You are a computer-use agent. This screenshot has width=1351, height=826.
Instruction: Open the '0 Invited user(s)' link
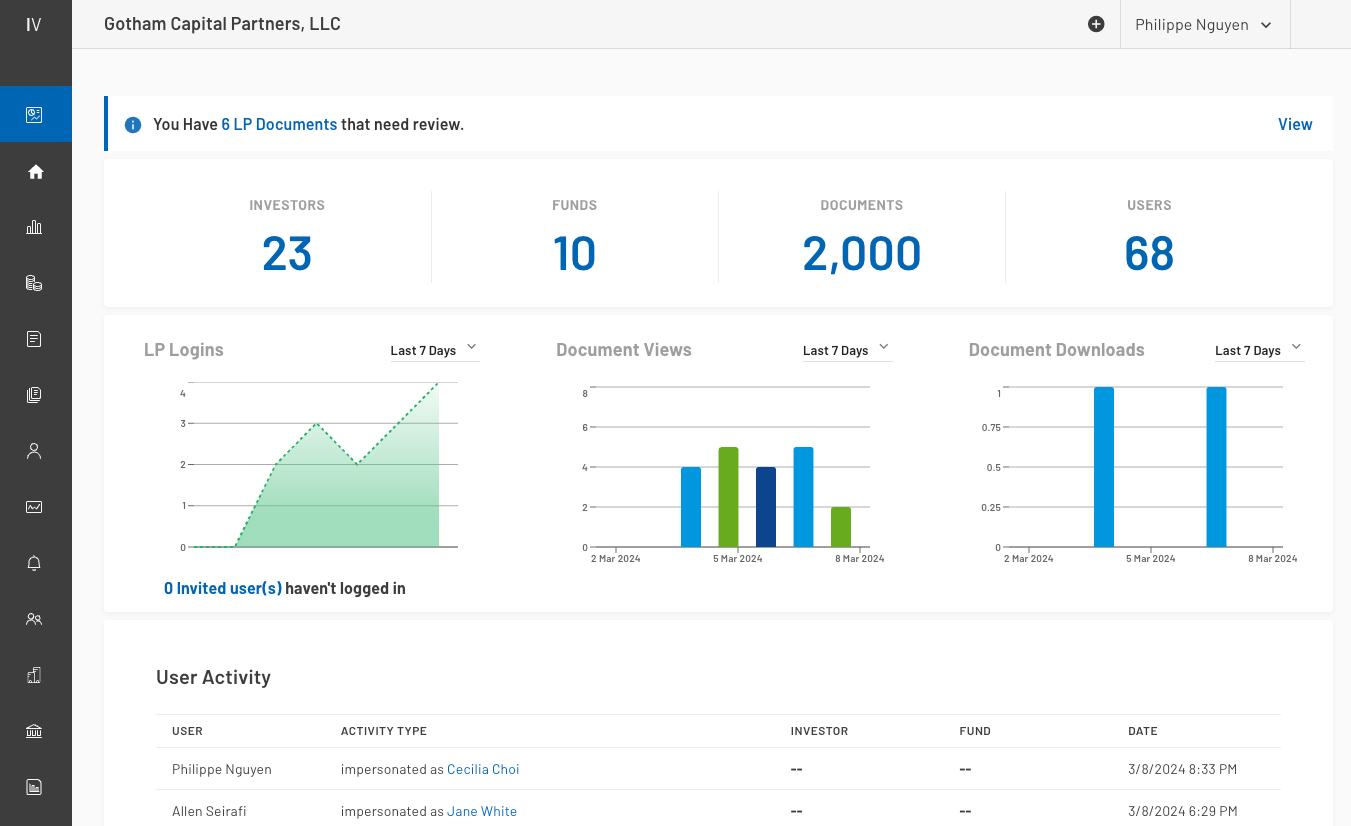pos(222,588)
